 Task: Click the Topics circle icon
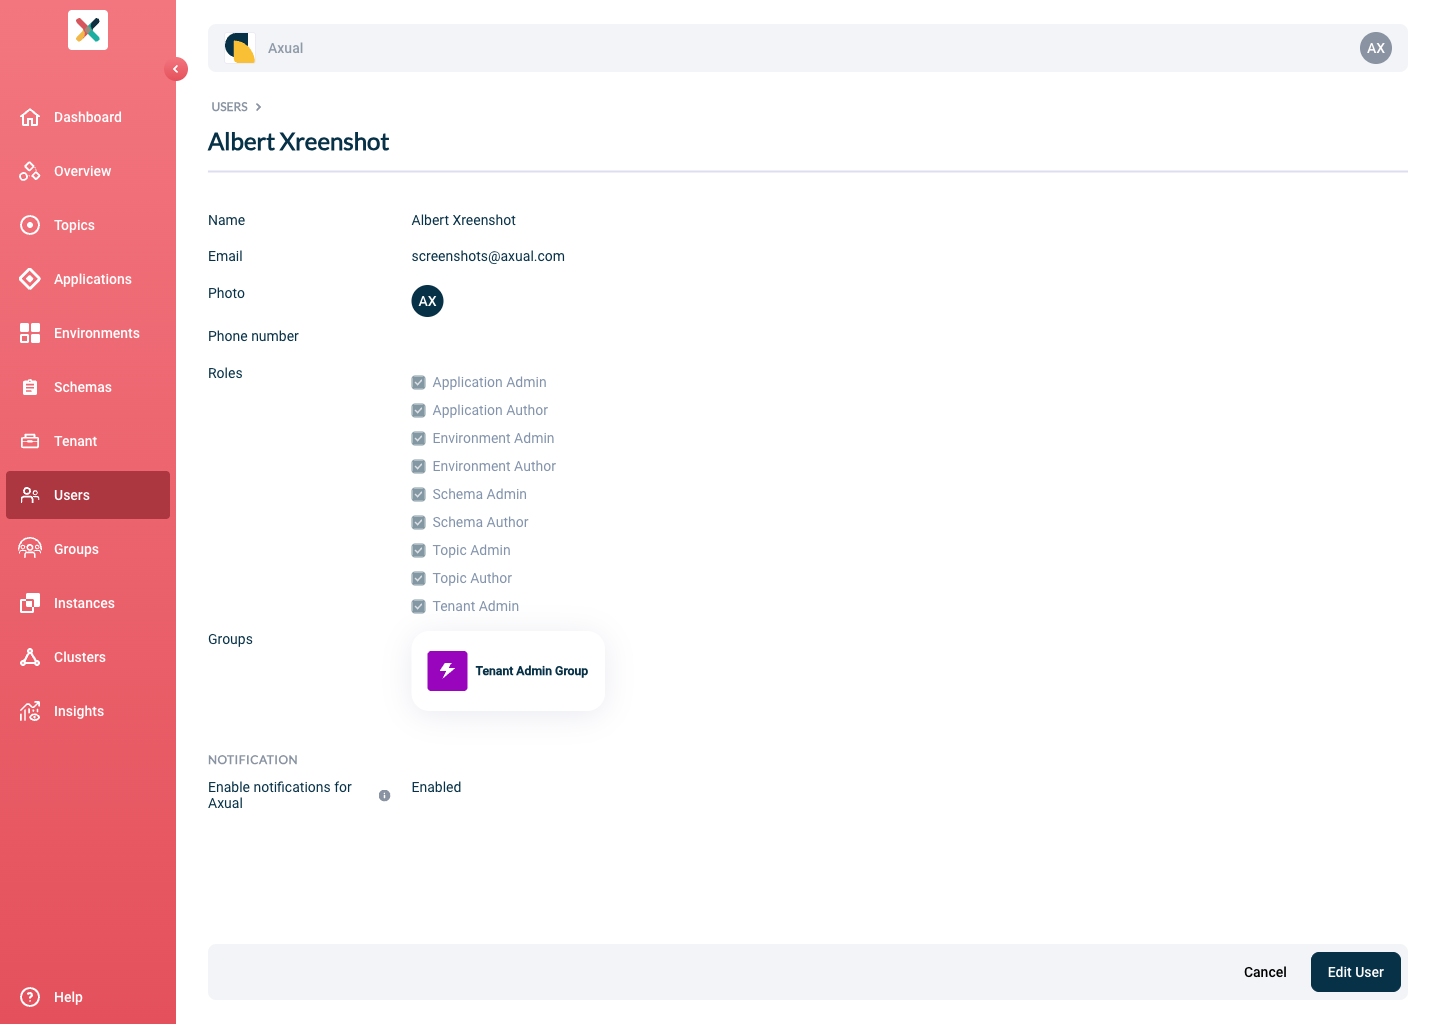click(30, 225)
